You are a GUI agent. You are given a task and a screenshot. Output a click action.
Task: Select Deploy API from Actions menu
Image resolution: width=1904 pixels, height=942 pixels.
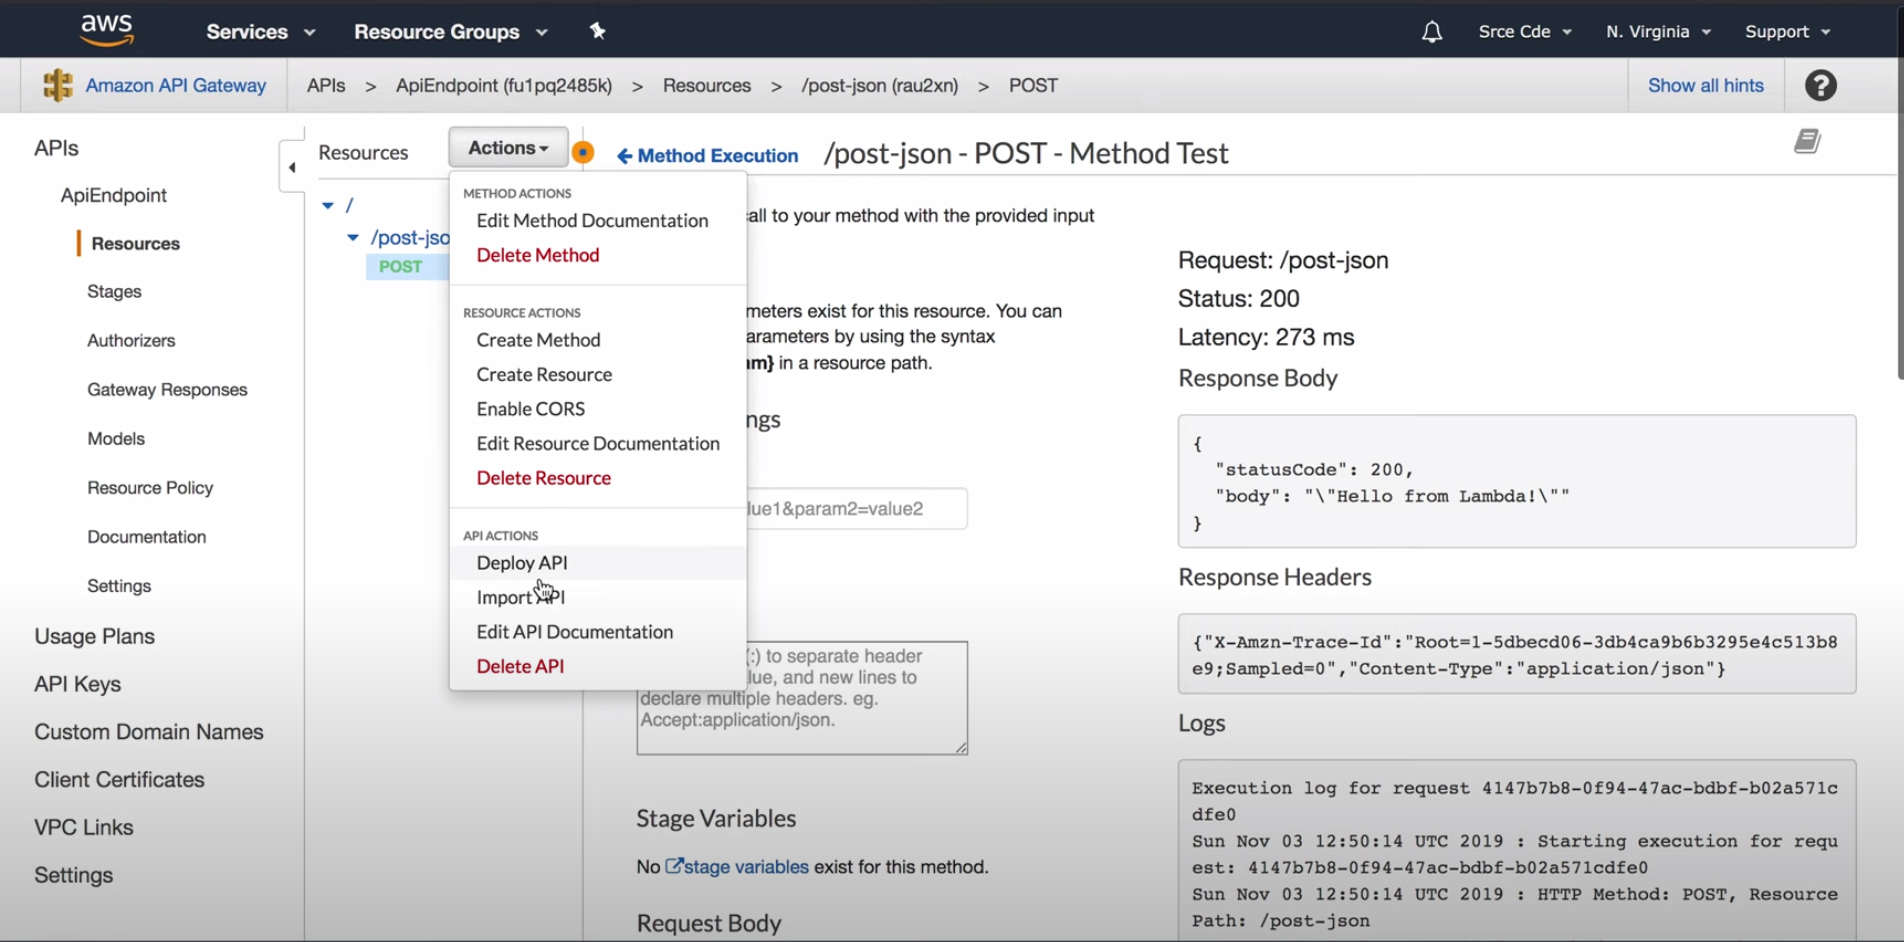coord(522,563)
